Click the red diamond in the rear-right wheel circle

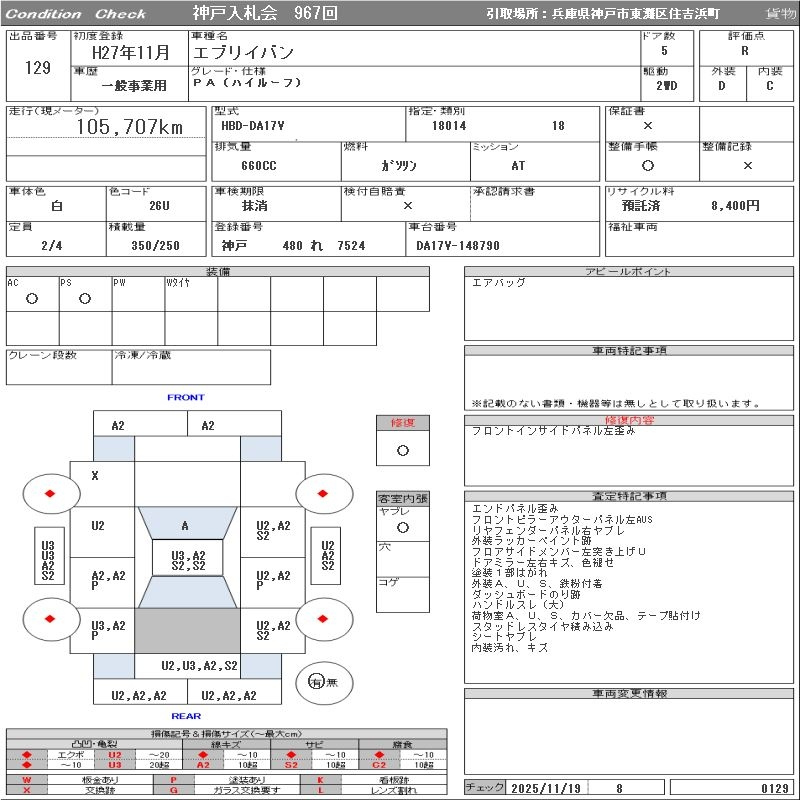(323, 619)
